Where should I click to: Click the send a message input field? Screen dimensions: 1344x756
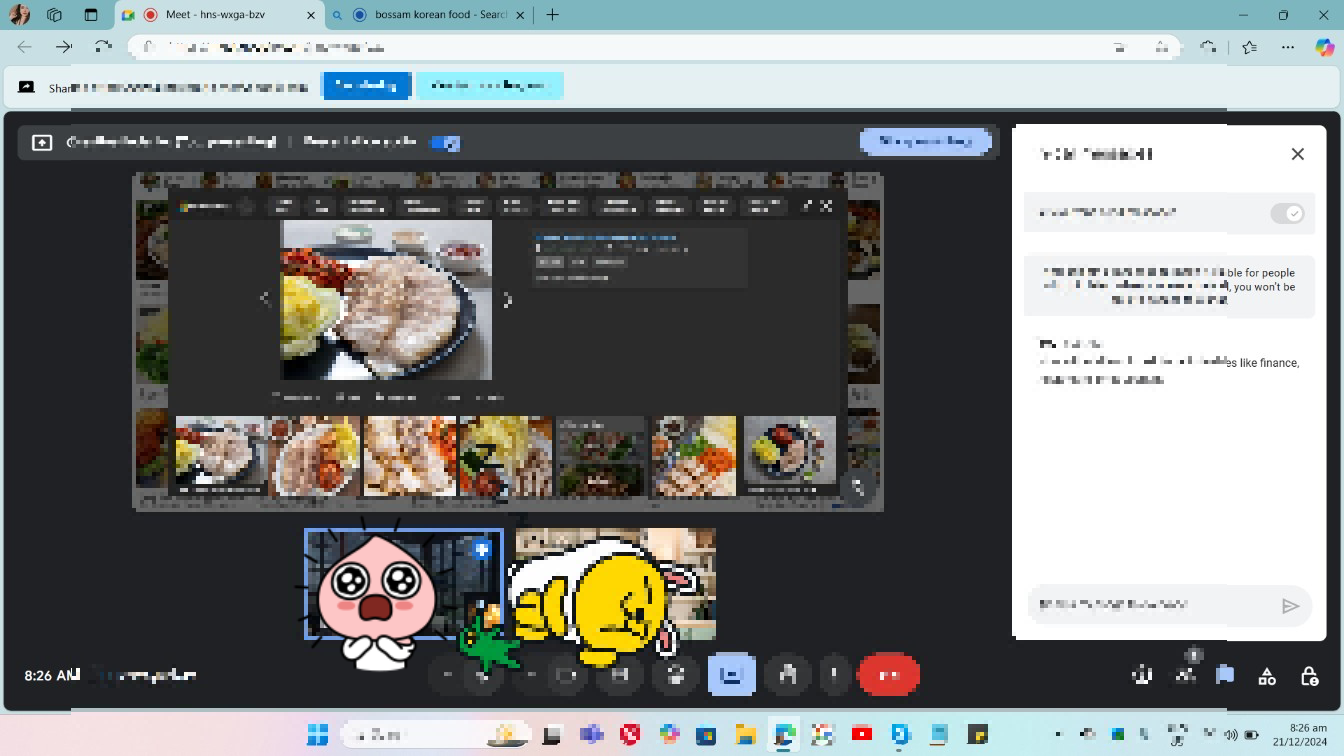[1150, 605]
